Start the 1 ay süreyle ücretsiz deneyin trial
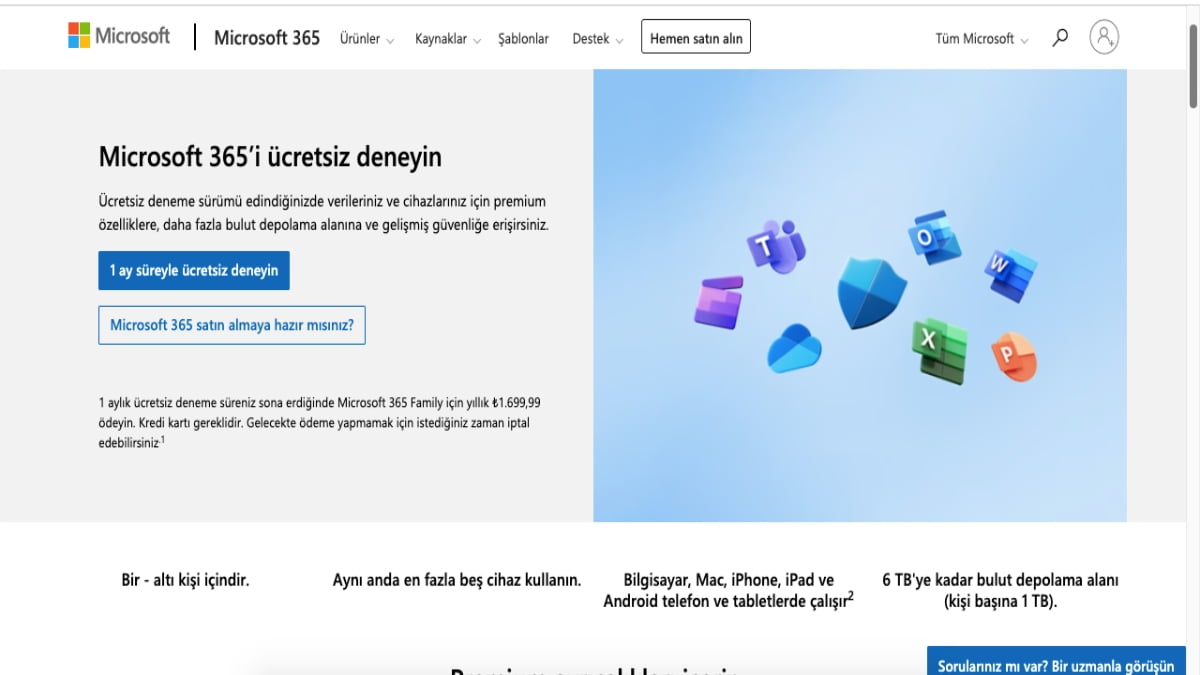1200x675 pixels. click(194, 271)
